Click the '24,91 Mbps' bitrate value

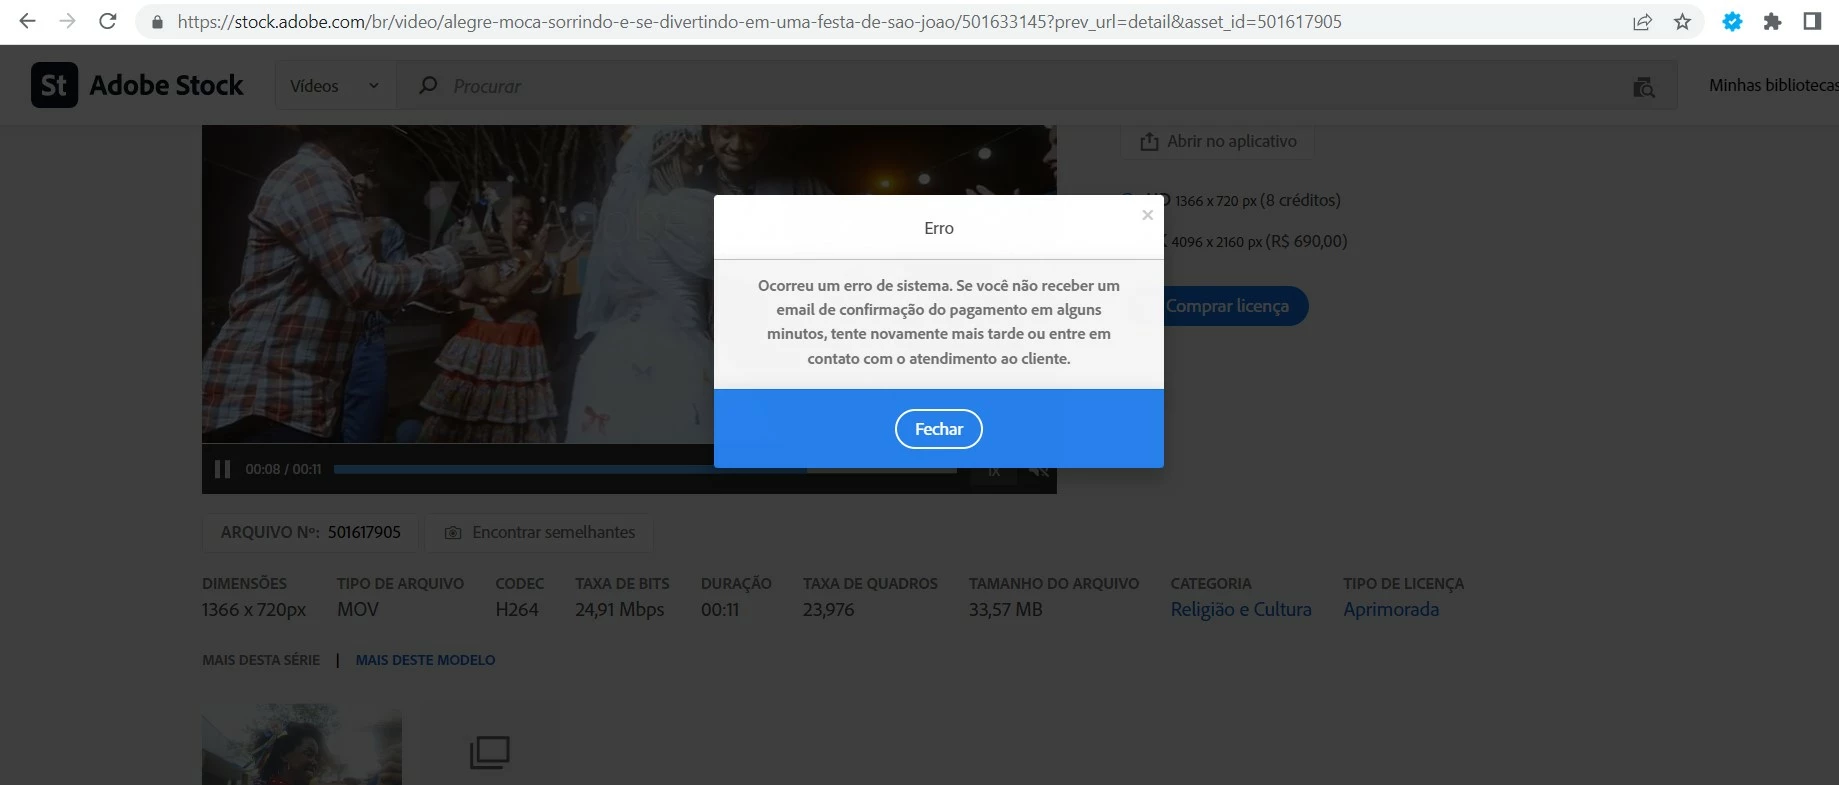tap(619, 610)
